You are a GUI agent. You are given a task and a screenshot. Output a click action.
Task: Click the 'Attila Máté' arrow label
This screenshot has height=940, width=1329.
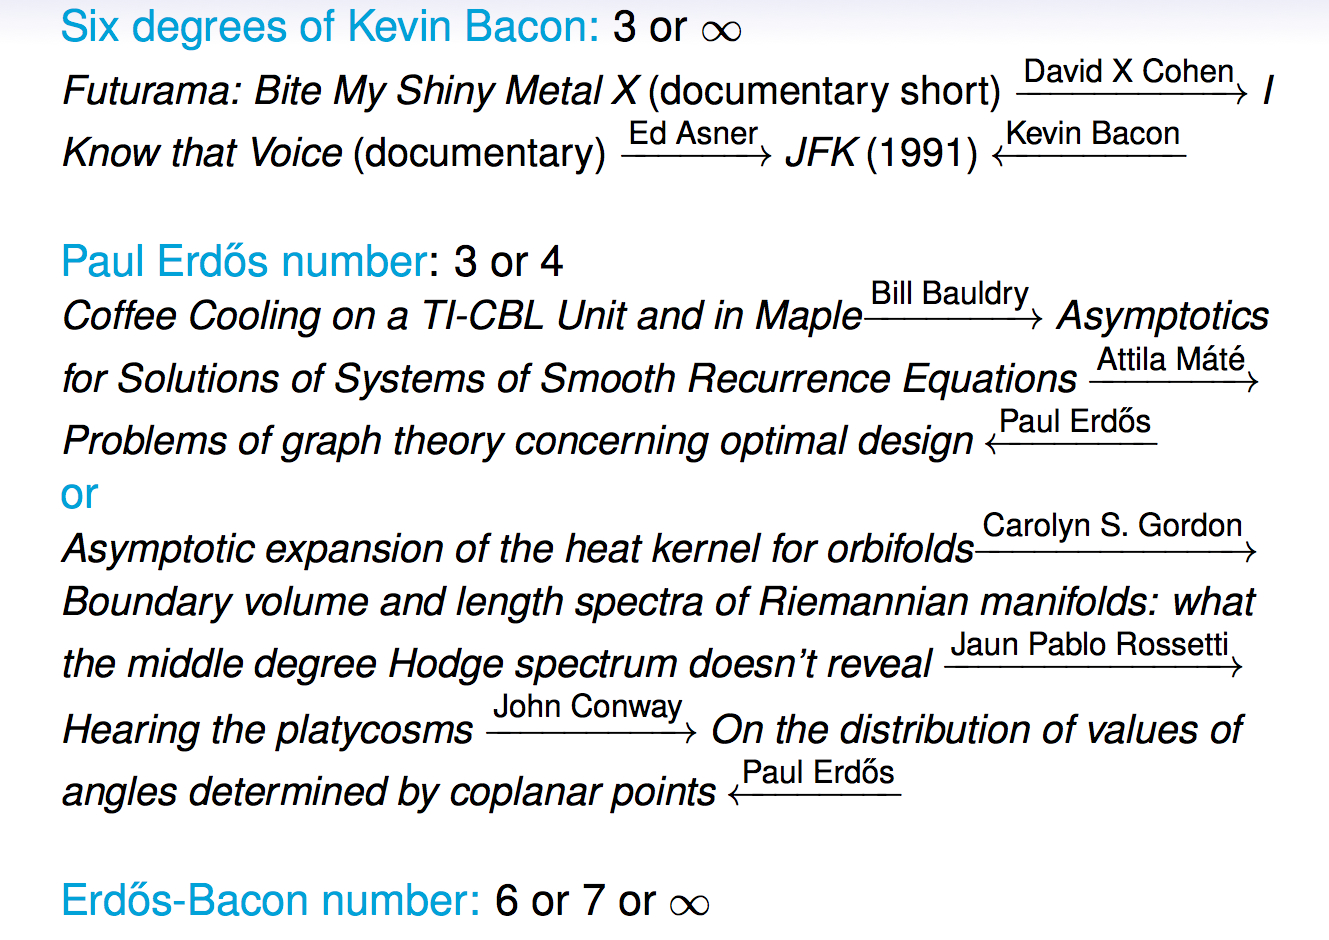(x=1172, y=359)
